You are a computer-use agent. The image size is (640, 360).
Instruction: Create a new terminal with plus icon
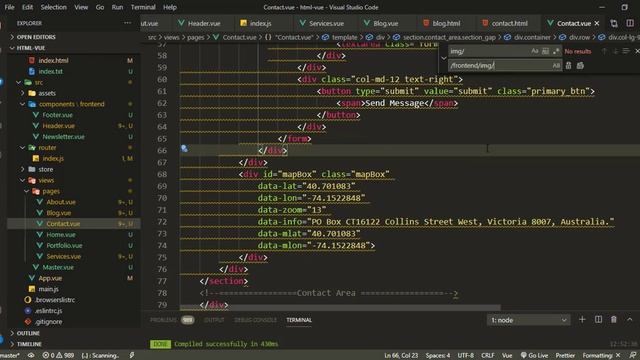click(582, 320)
